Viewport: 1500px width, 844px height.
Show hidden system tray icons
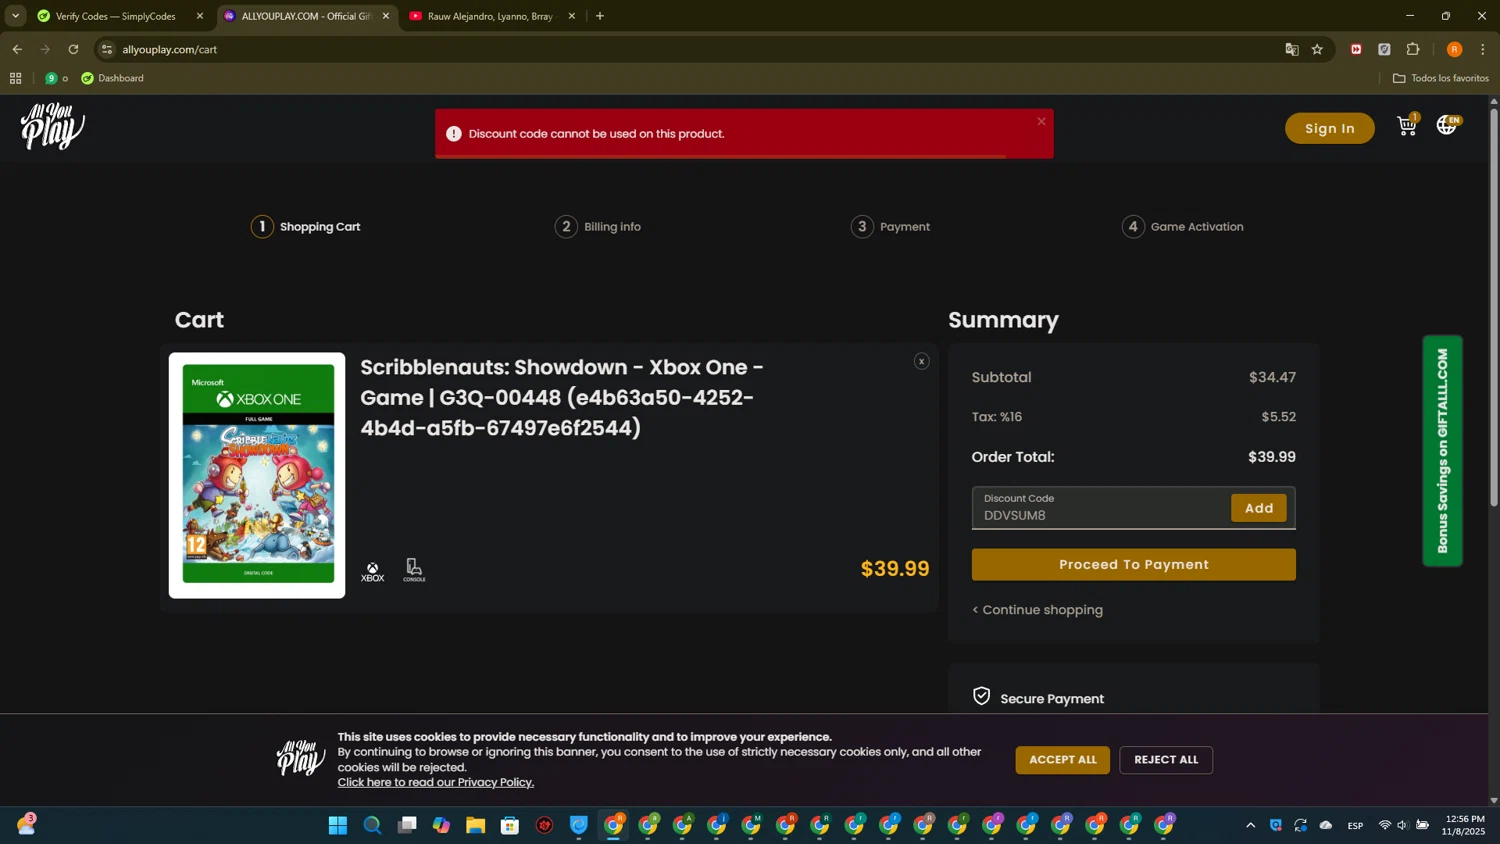[1250, 825]
